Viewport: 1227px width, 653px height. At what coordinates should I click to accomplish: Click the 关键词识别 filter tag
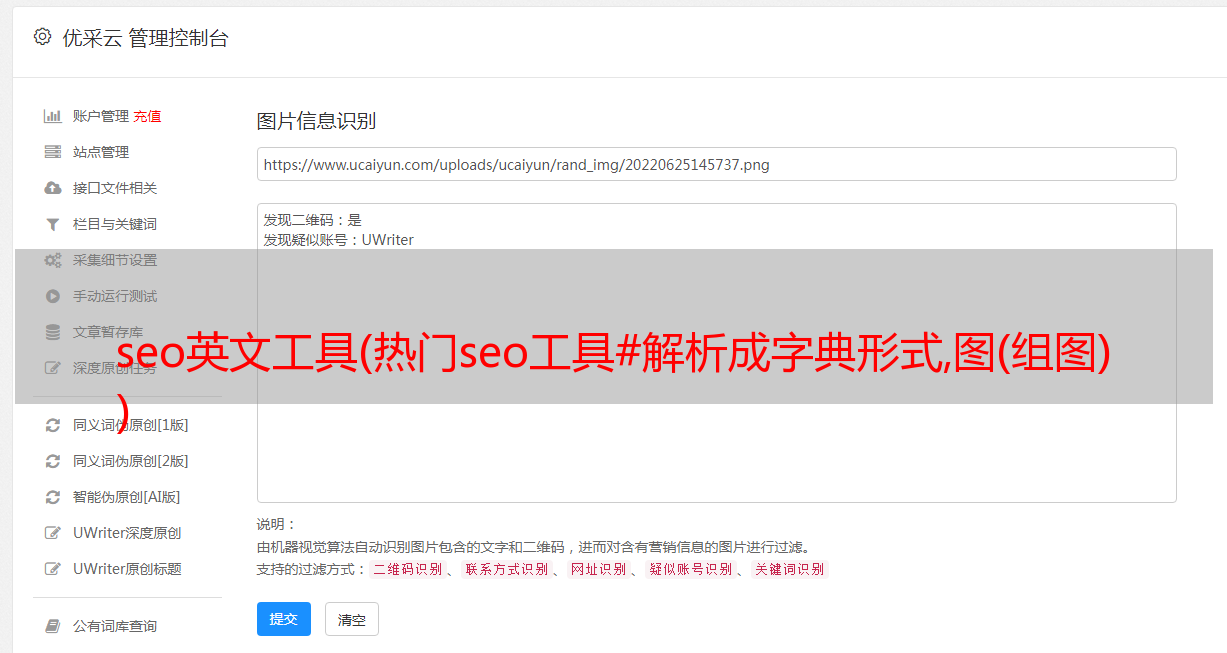point(789,569)
